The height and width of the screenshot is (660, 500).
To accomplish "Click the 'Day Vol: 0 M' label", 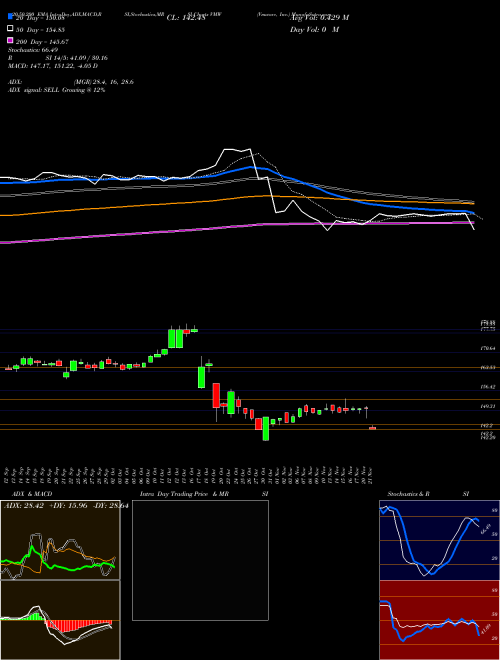I will click(x=314, y=29).
